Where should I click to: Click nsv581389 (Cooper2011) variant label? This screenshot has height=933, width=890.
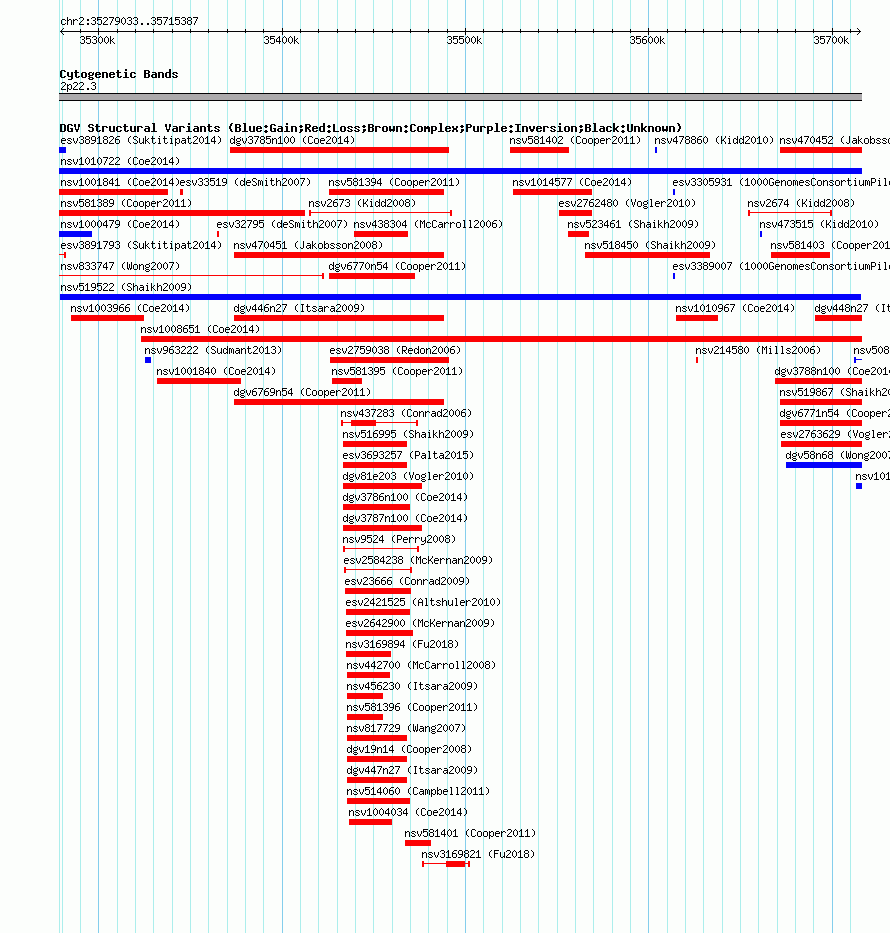click(x=126, y=203)
